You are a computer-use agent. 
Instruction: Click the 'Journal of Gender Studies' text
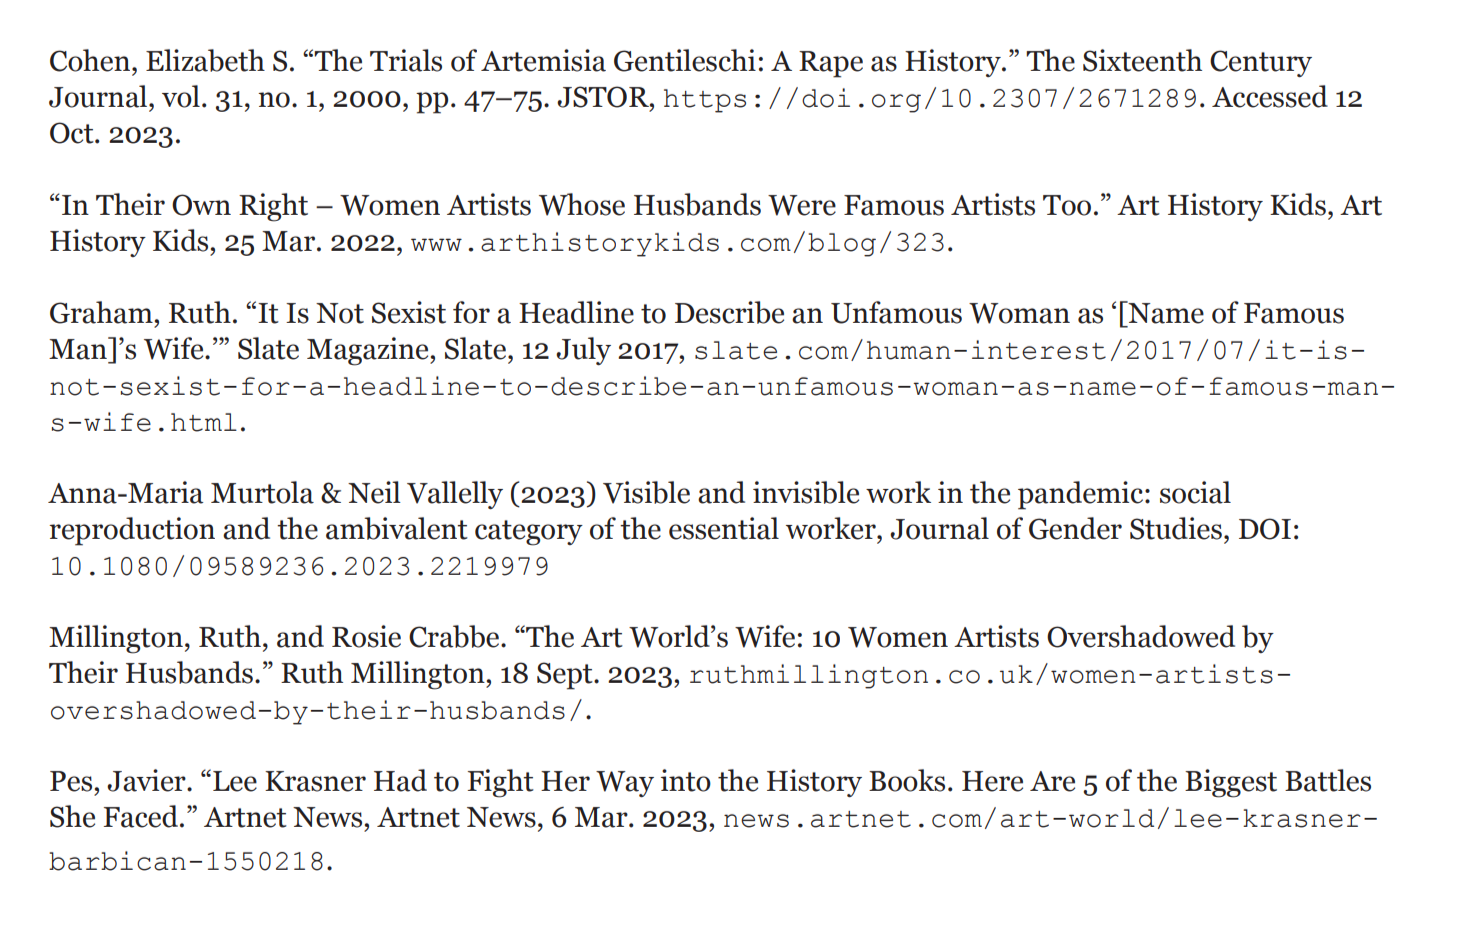pyautogui.click(x=1059, y=530)
